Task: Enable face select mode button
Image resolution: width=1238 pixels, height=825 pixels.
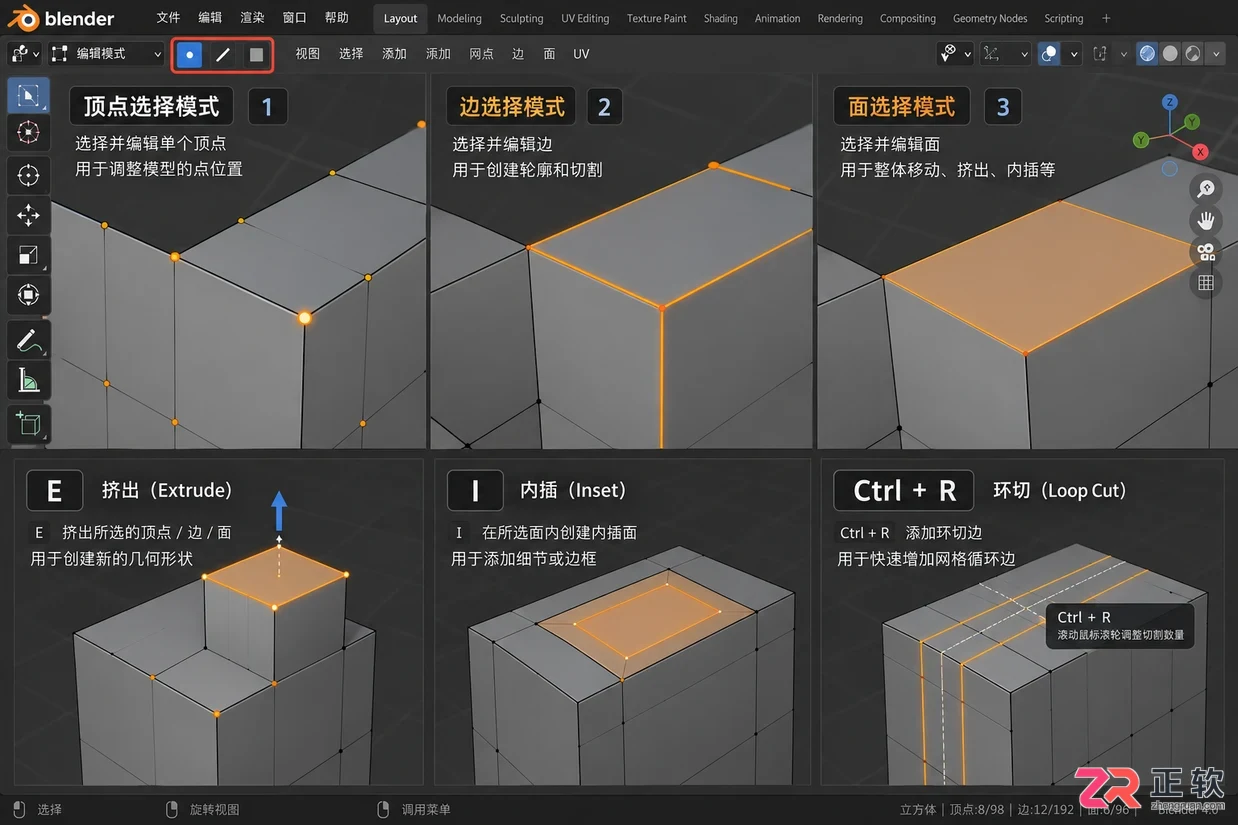Action: [x=256, y=54]
